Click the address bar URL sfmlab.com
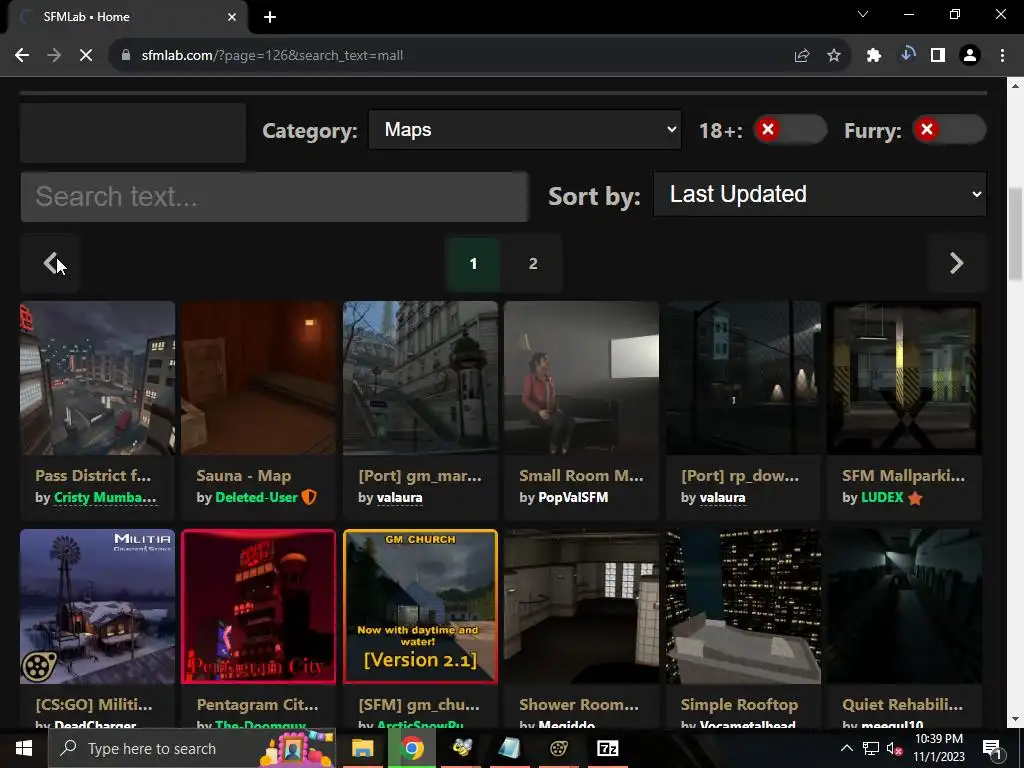 272,56
